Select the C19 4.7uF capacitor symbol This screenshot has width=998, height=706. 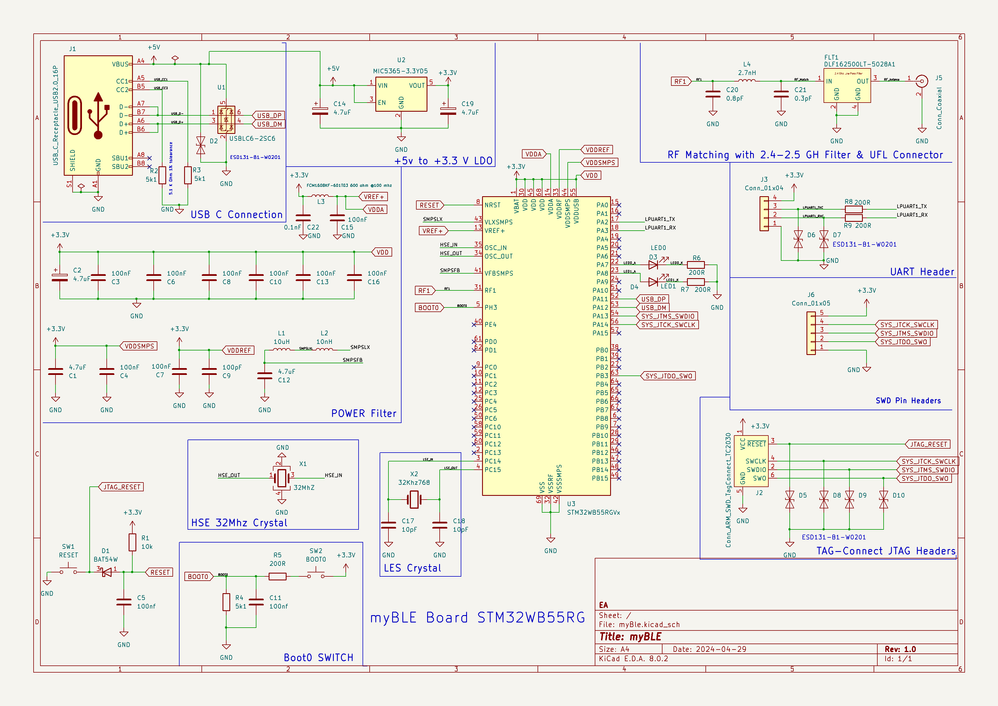click(x=448, y=109)
